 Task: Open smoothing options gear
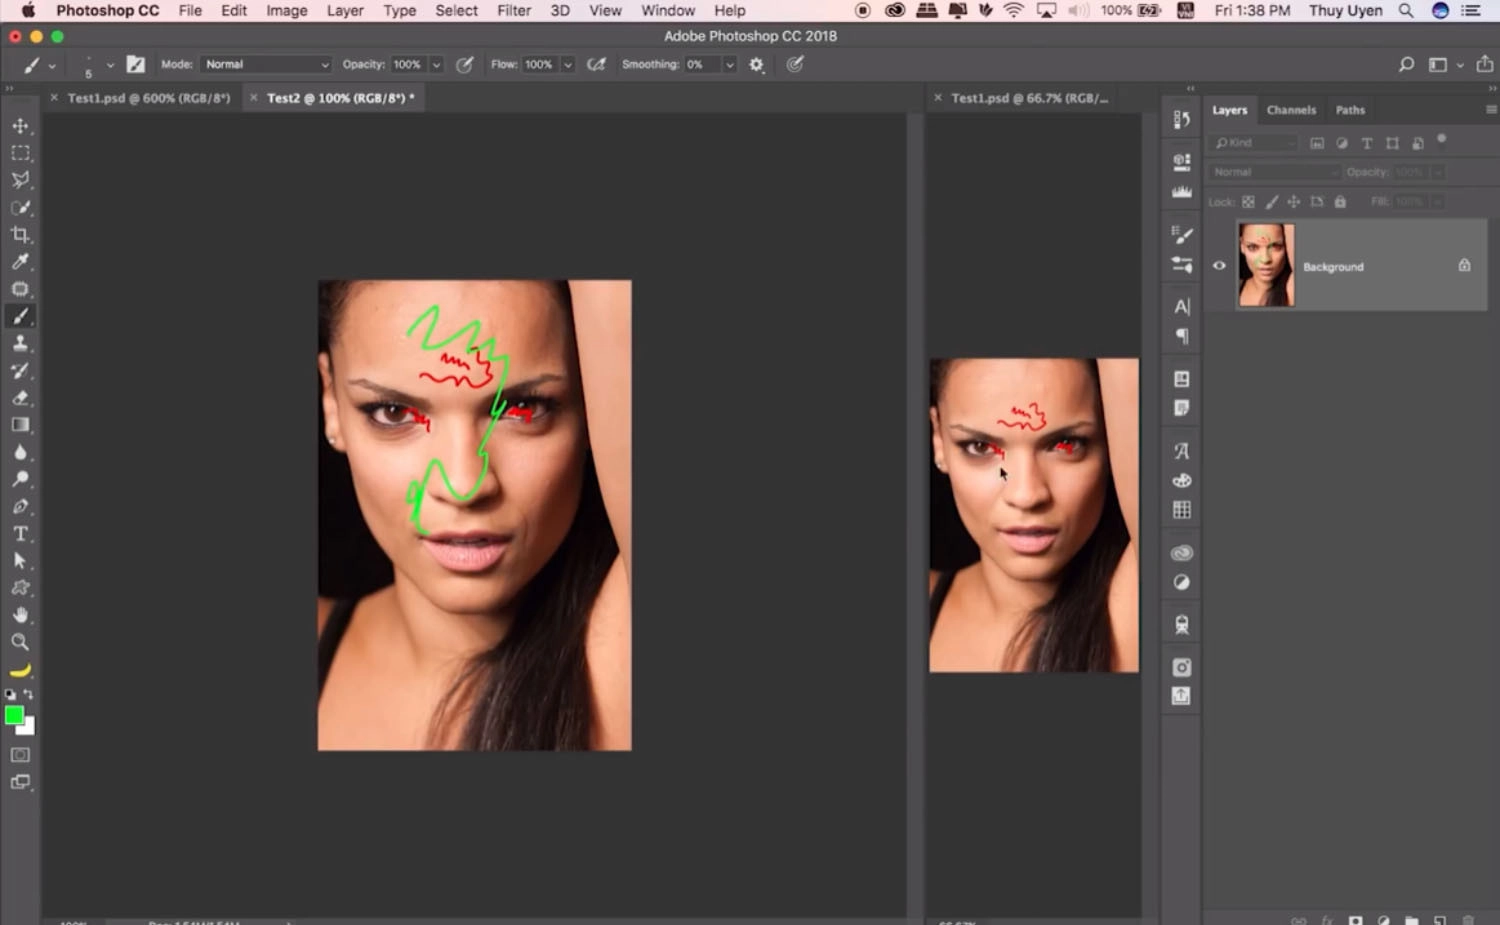757,64
